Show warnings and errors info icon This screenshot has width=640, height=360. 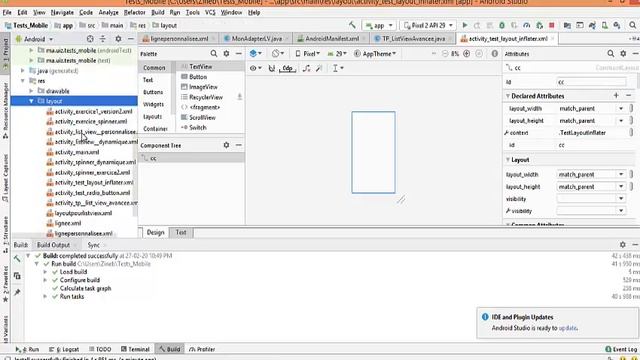(x=494, y=53)
